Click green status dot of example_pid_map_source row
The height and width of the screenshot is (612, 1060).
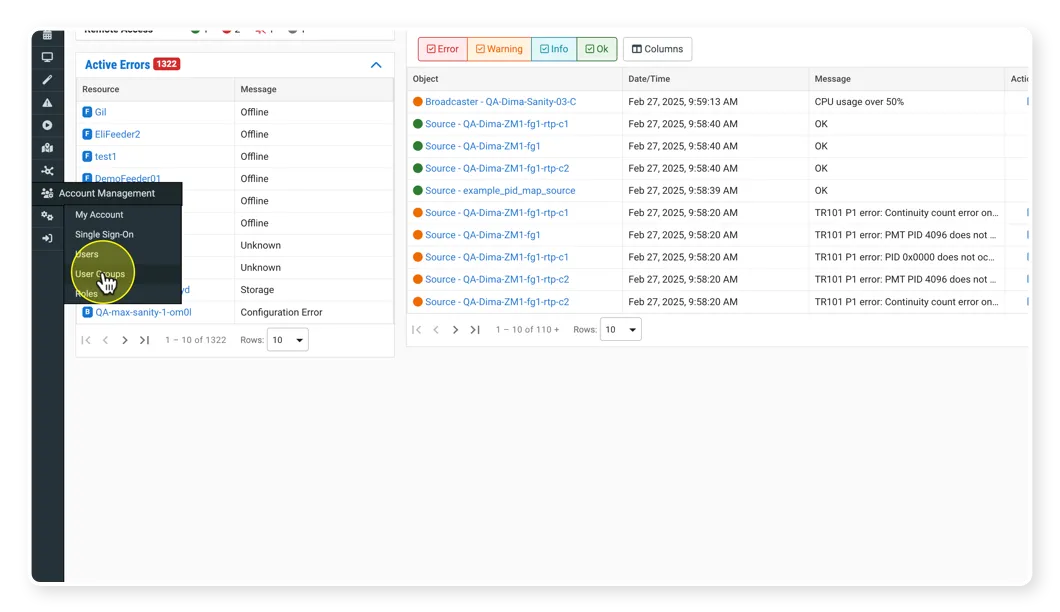(418, 190)
